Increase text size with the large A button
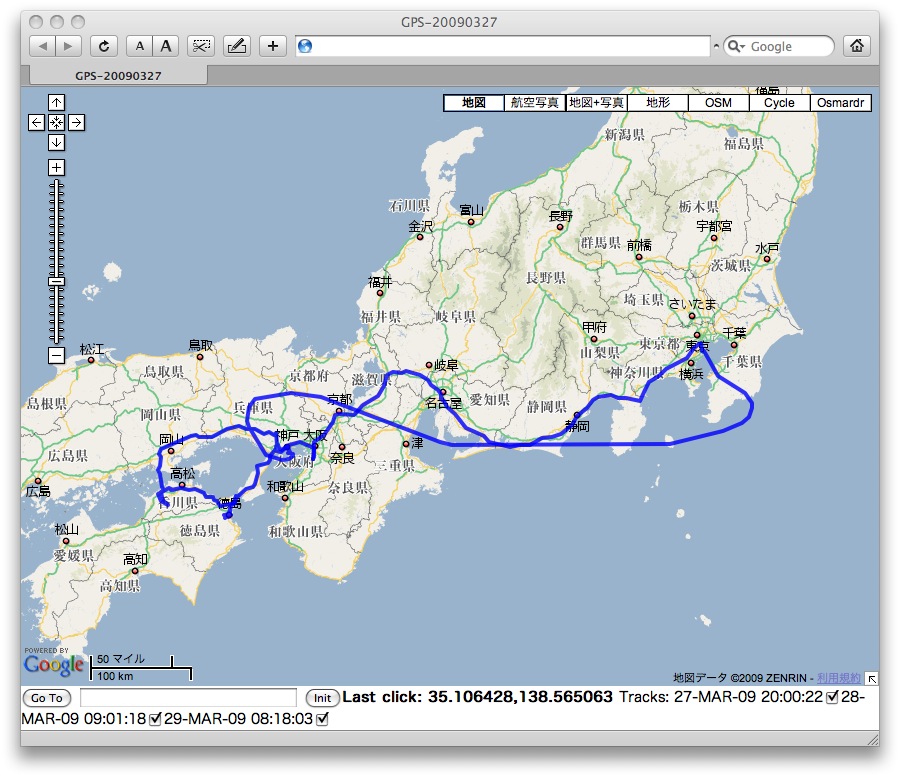Viewport: 900px width, 777px height. pyautogui.click(x=166, y=46)
